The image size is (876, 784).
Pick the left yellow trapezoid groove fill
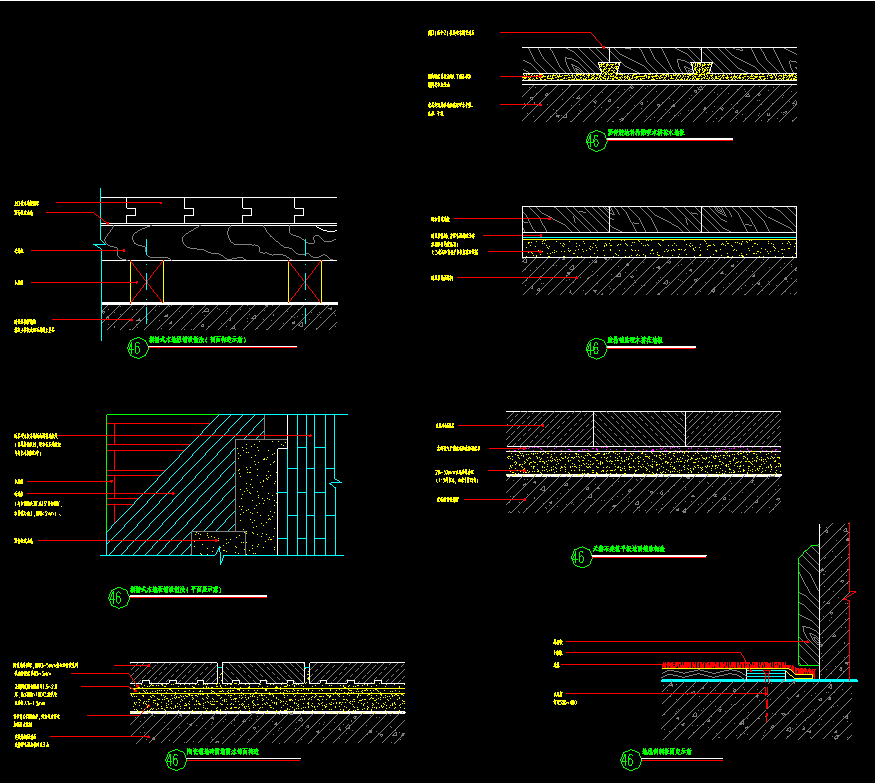(609, 70)
